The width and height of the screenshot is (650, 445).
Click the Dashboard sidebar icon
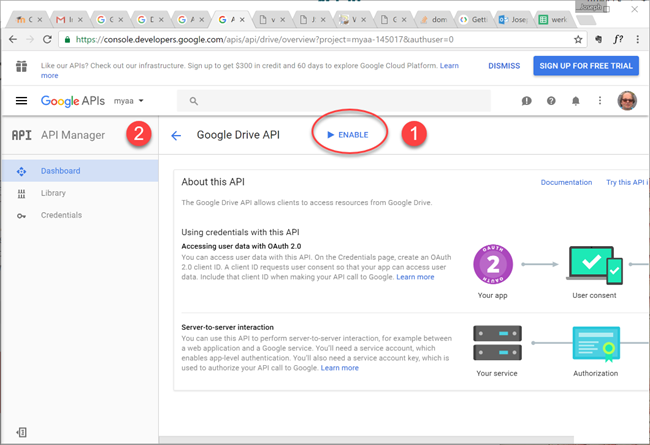click(x=21, y=171)
